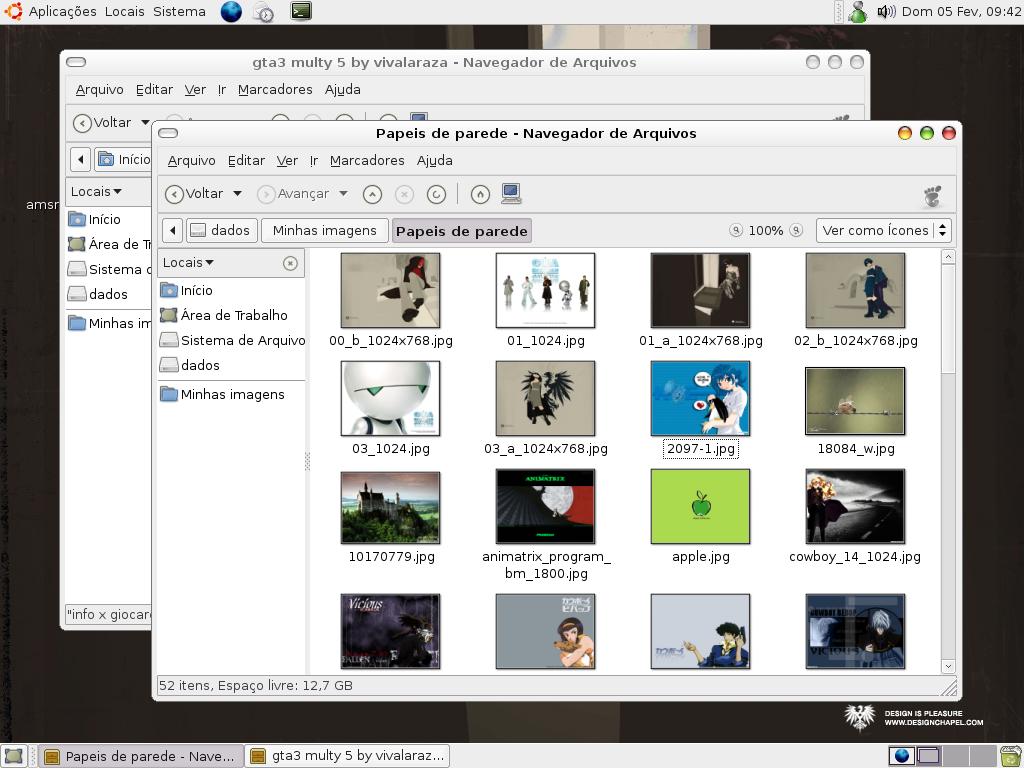The image size is (1024, 768).
Task: Select the first workspace in switcher
Action: (901, 756)
